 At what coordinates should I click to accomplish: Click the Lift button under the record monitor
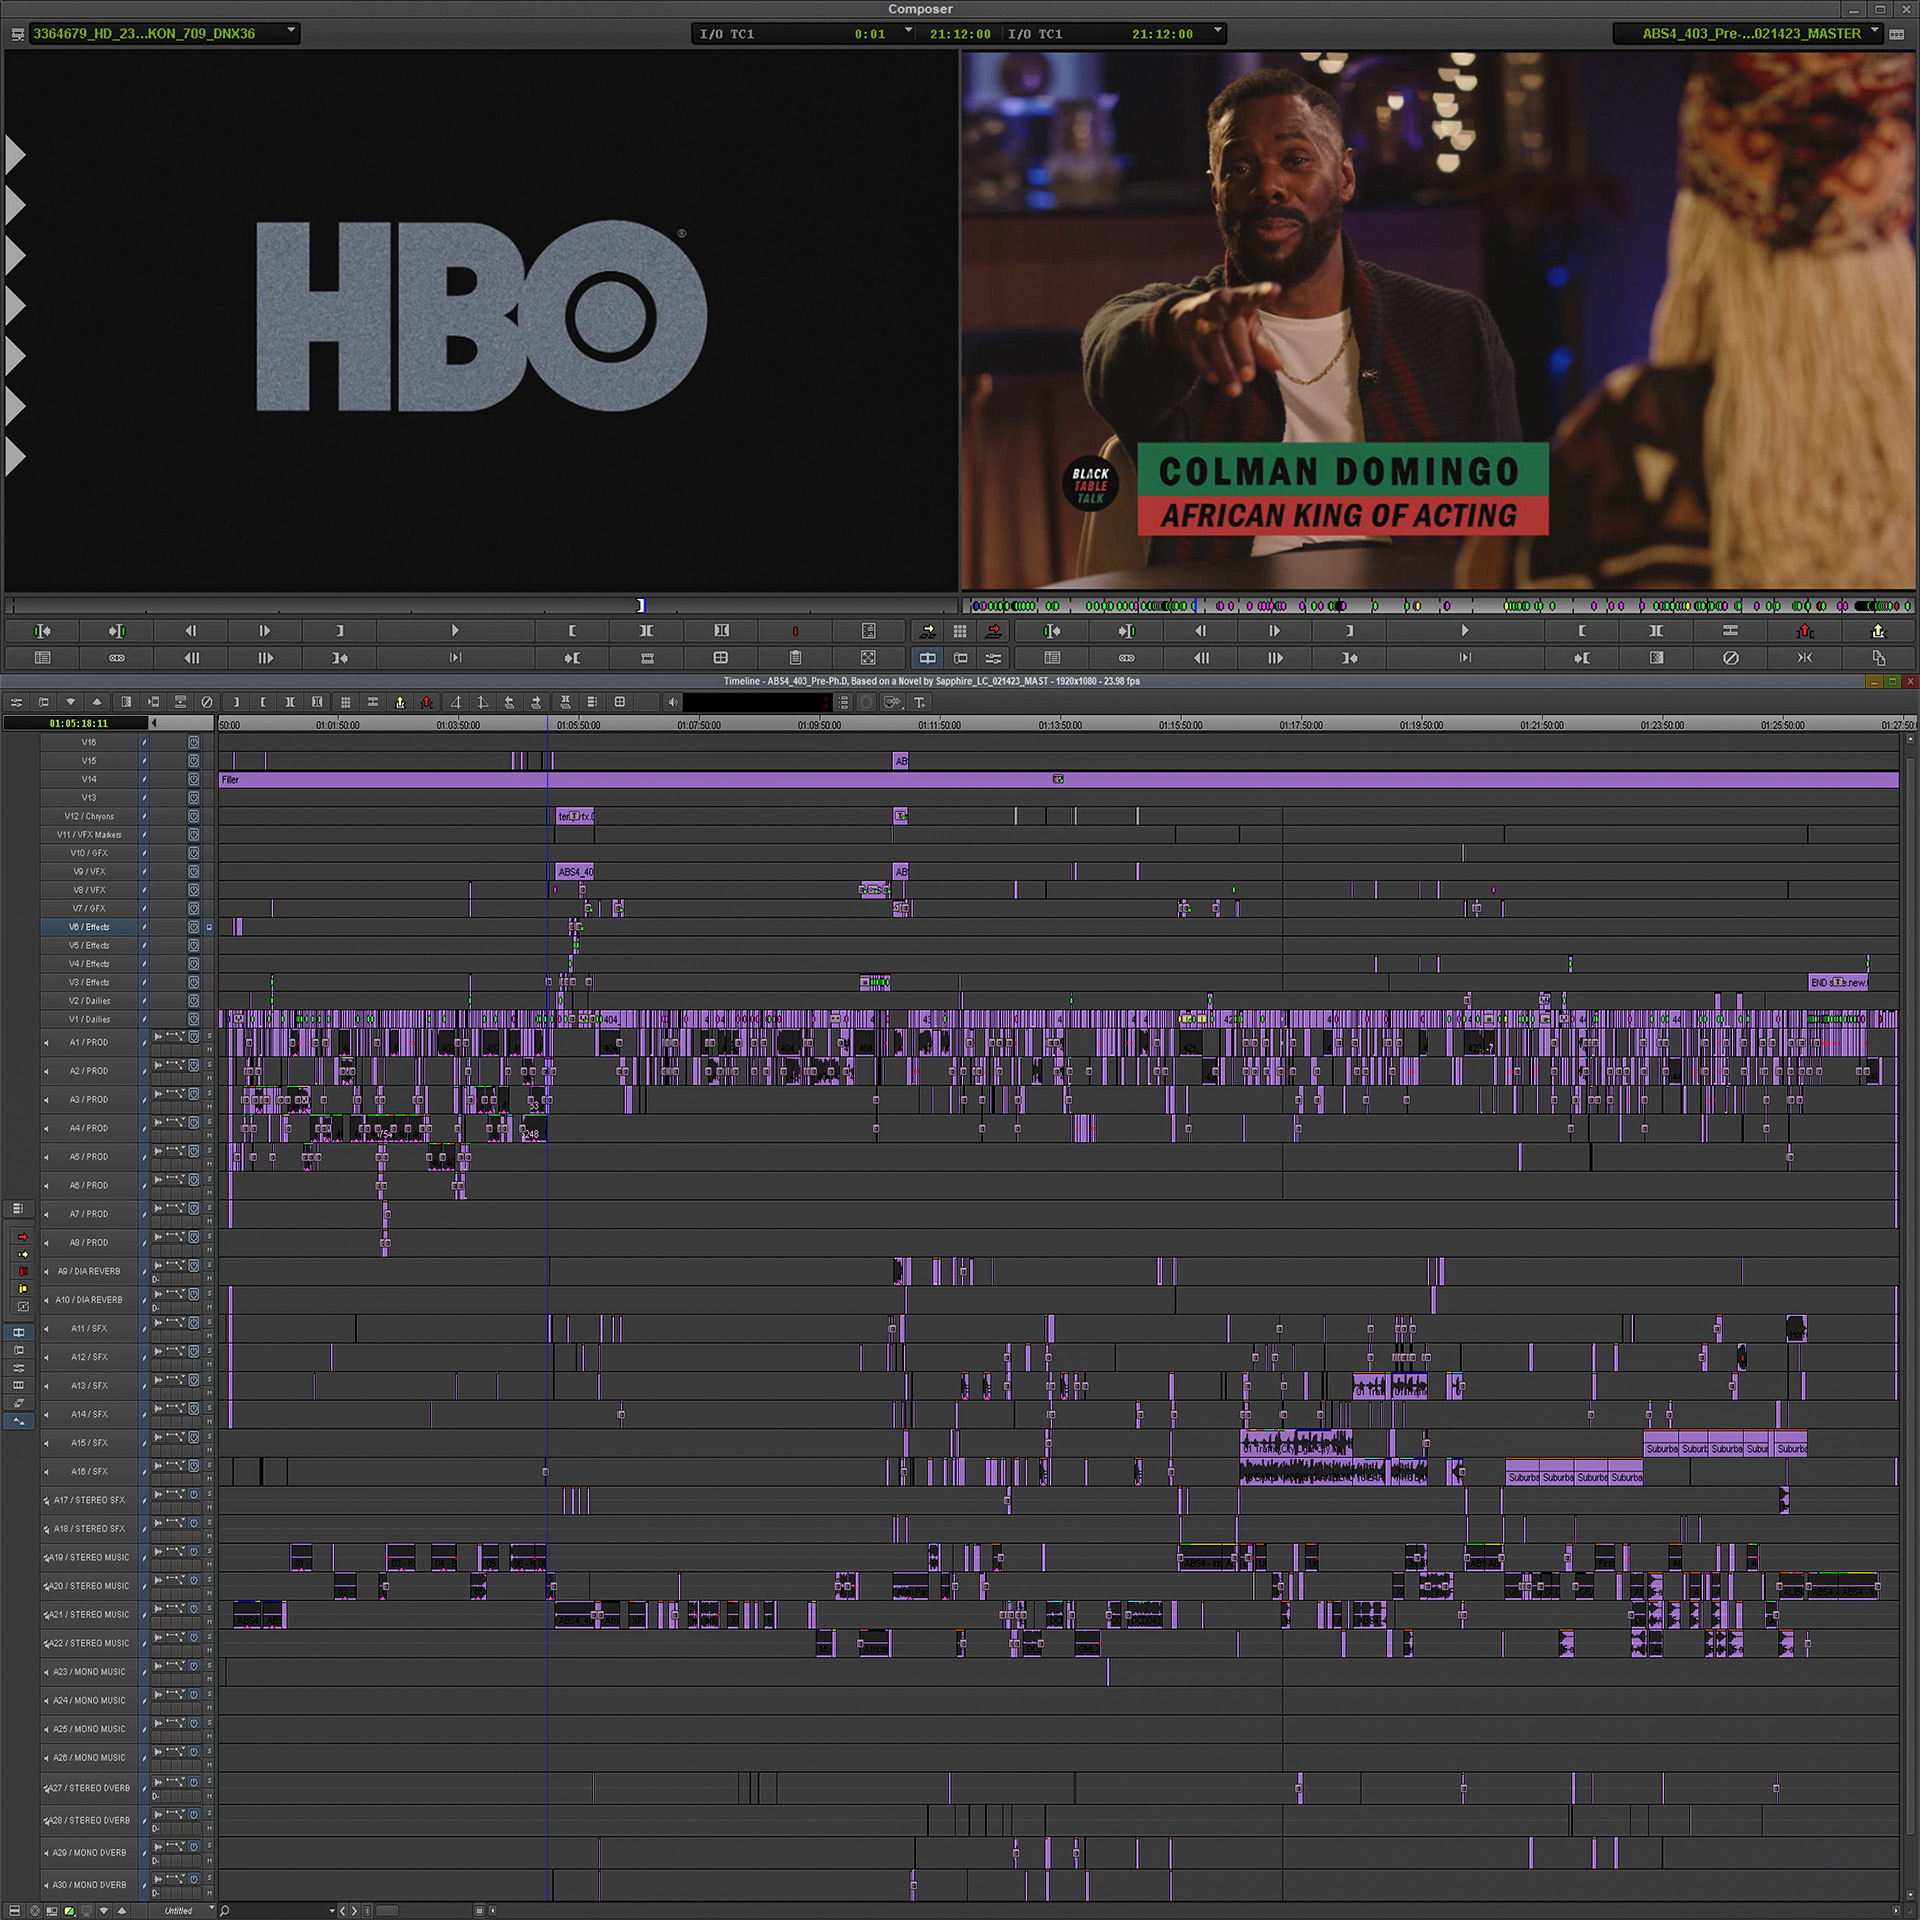(1804, 631)
